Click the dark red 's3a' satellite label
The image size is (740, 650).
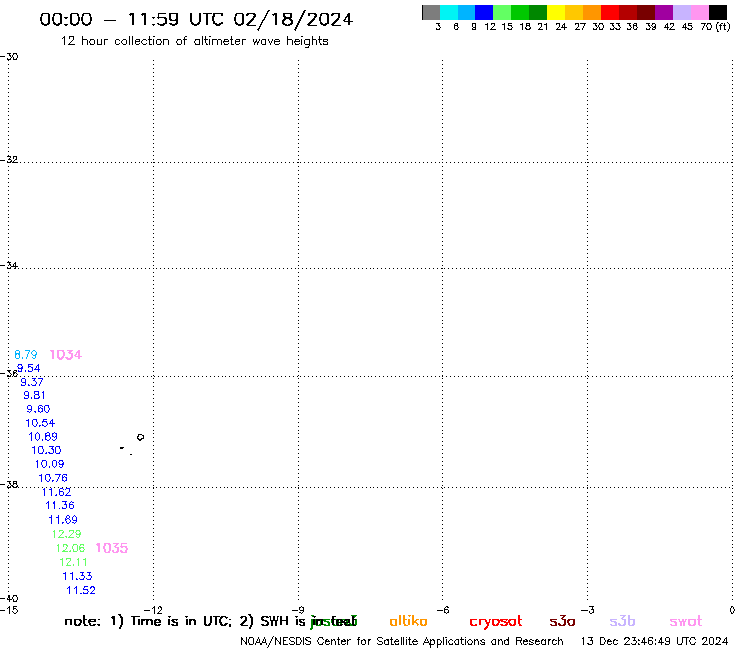tap(562, 621)
